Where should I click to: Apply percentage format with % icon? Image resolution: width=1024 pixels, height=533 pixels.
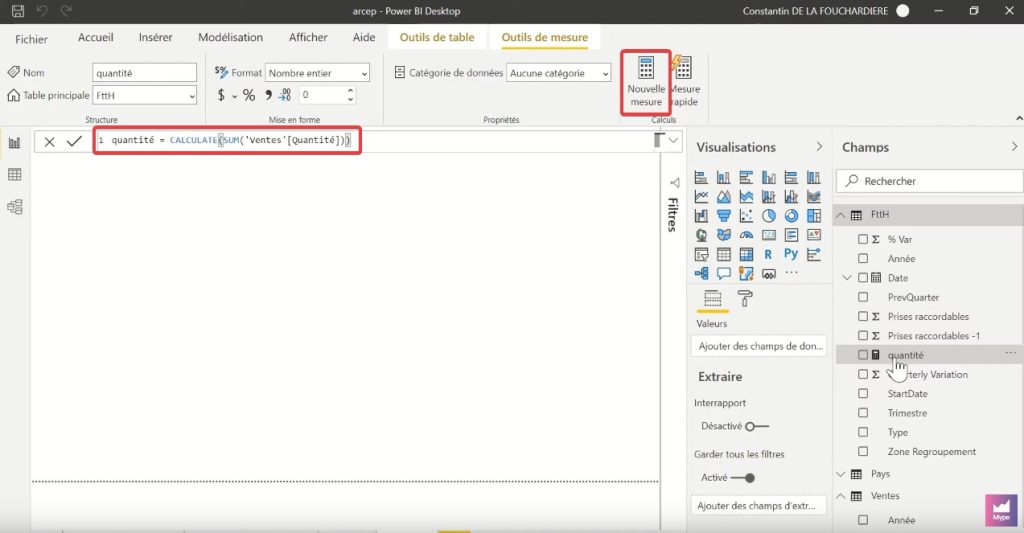tap(249, 95)
